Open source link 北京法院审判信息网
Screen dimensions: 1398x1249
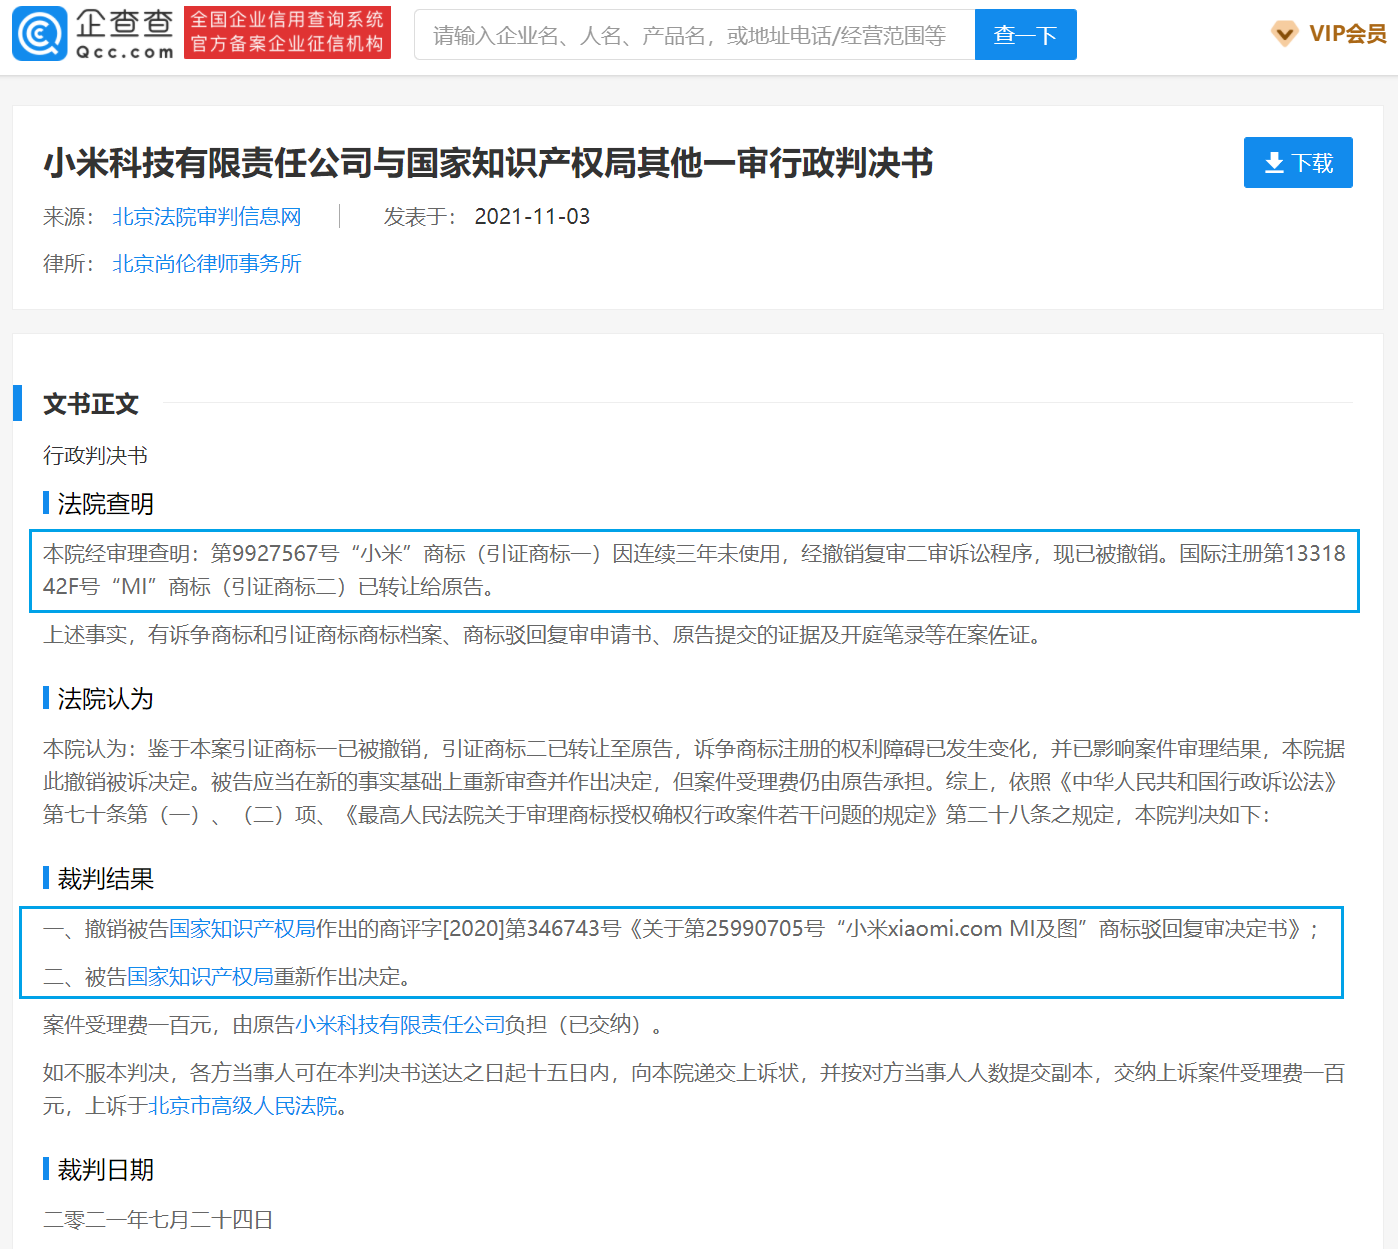207,217
